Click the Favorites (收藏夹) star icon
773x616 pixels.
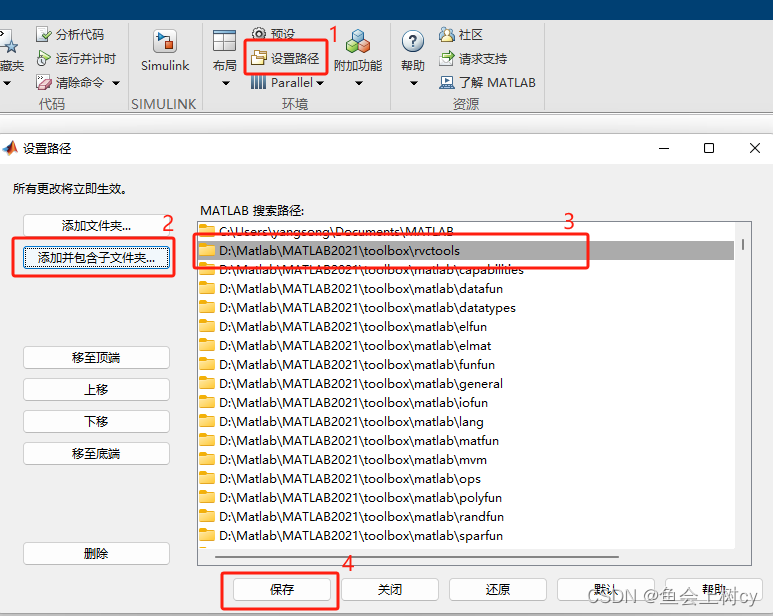(x=9, y=43)
